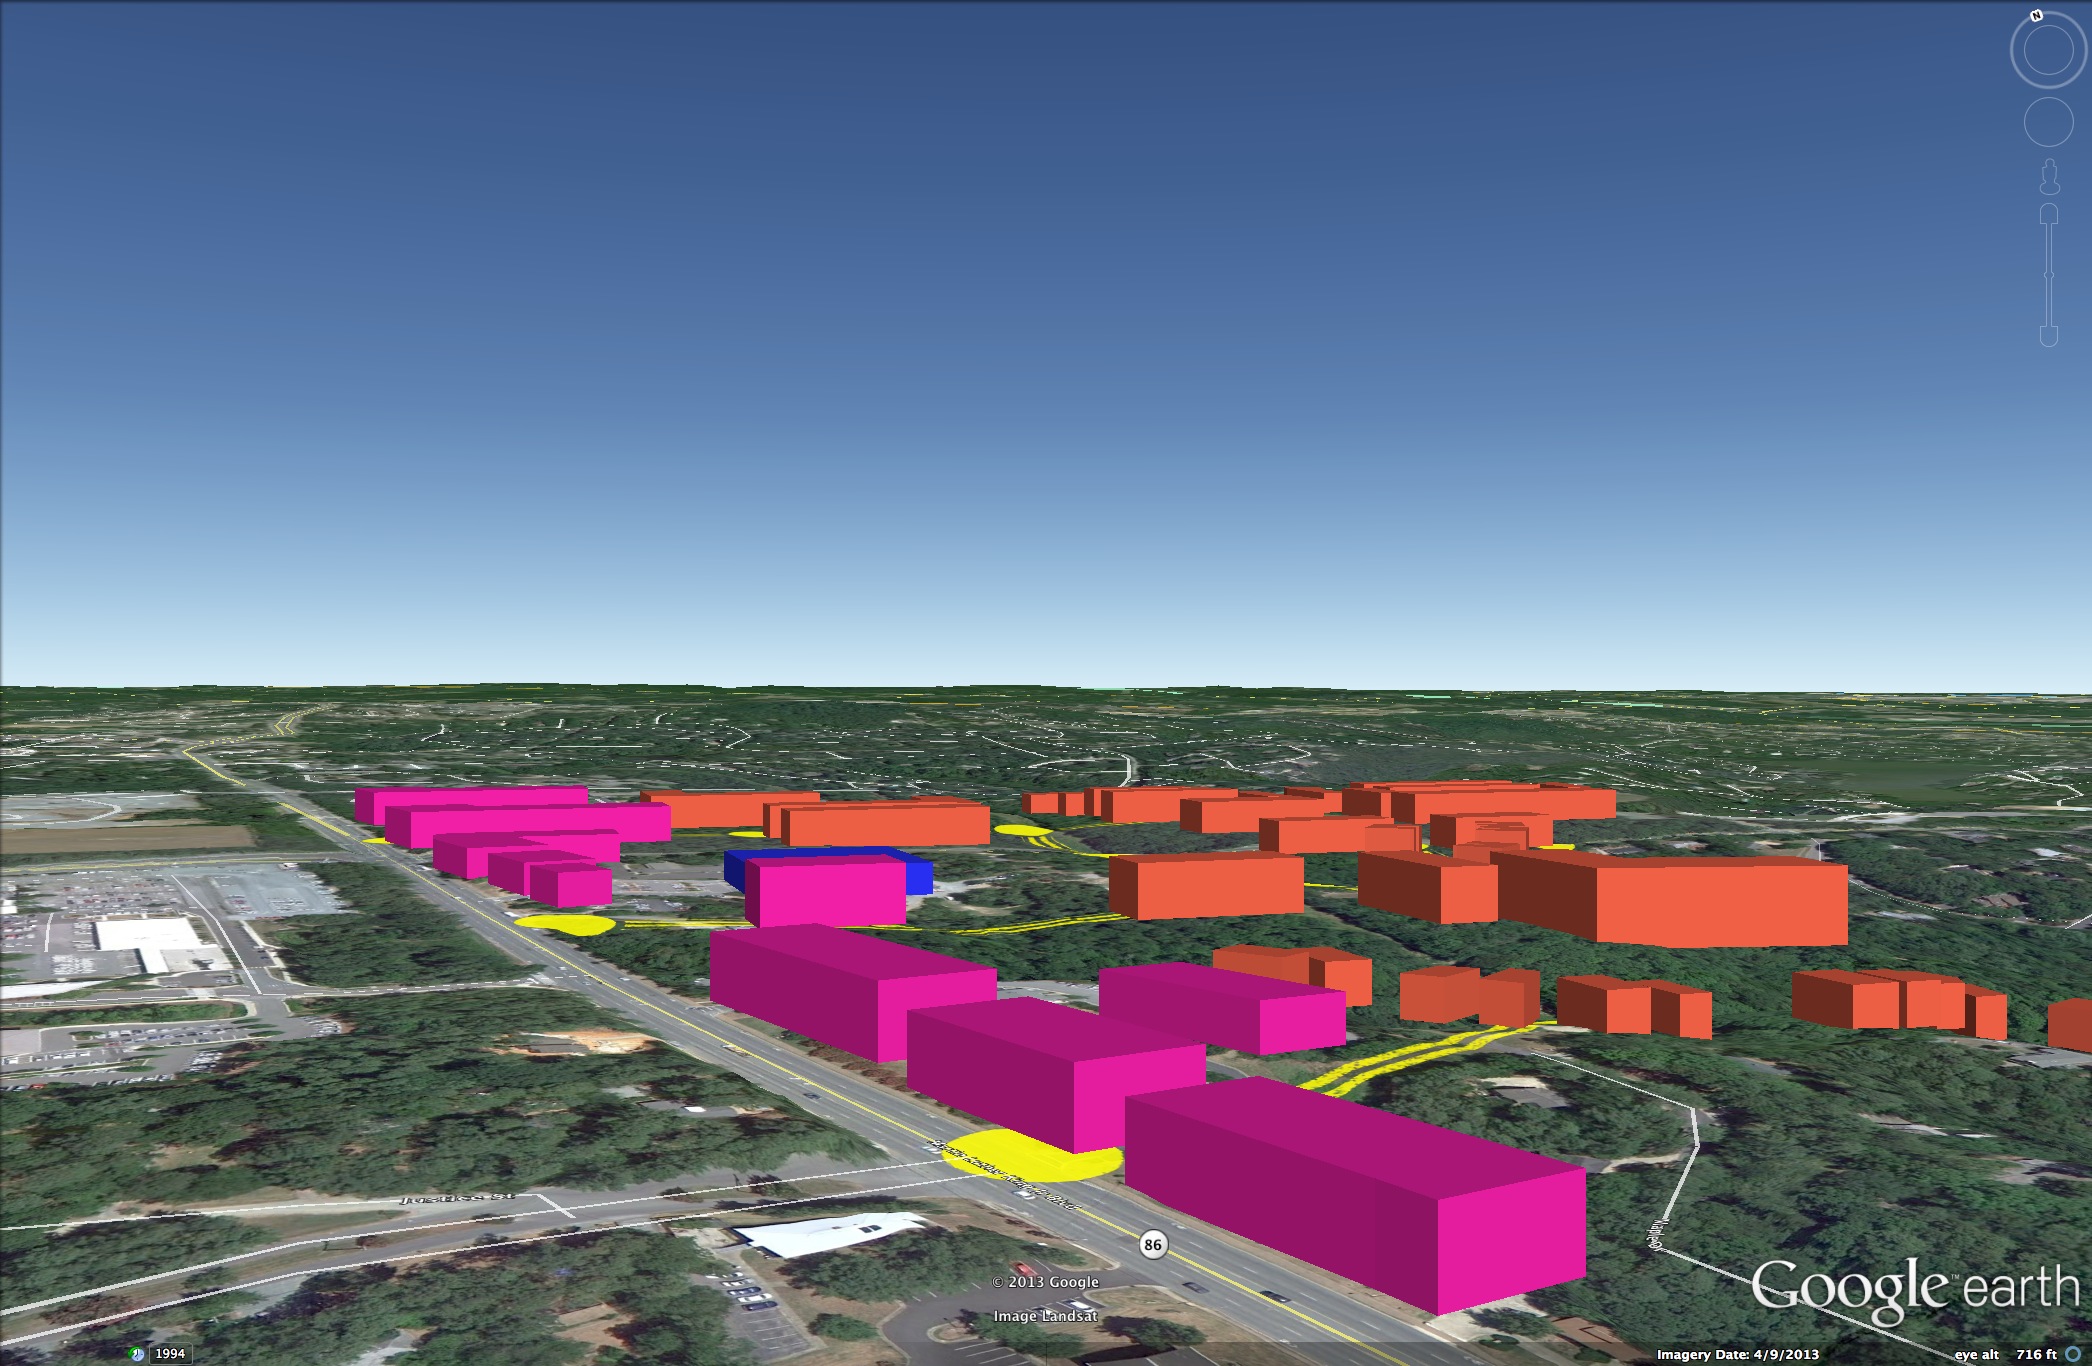Select the Street View pegman icon
2092x1366 pixels.
pos(2049,179)
